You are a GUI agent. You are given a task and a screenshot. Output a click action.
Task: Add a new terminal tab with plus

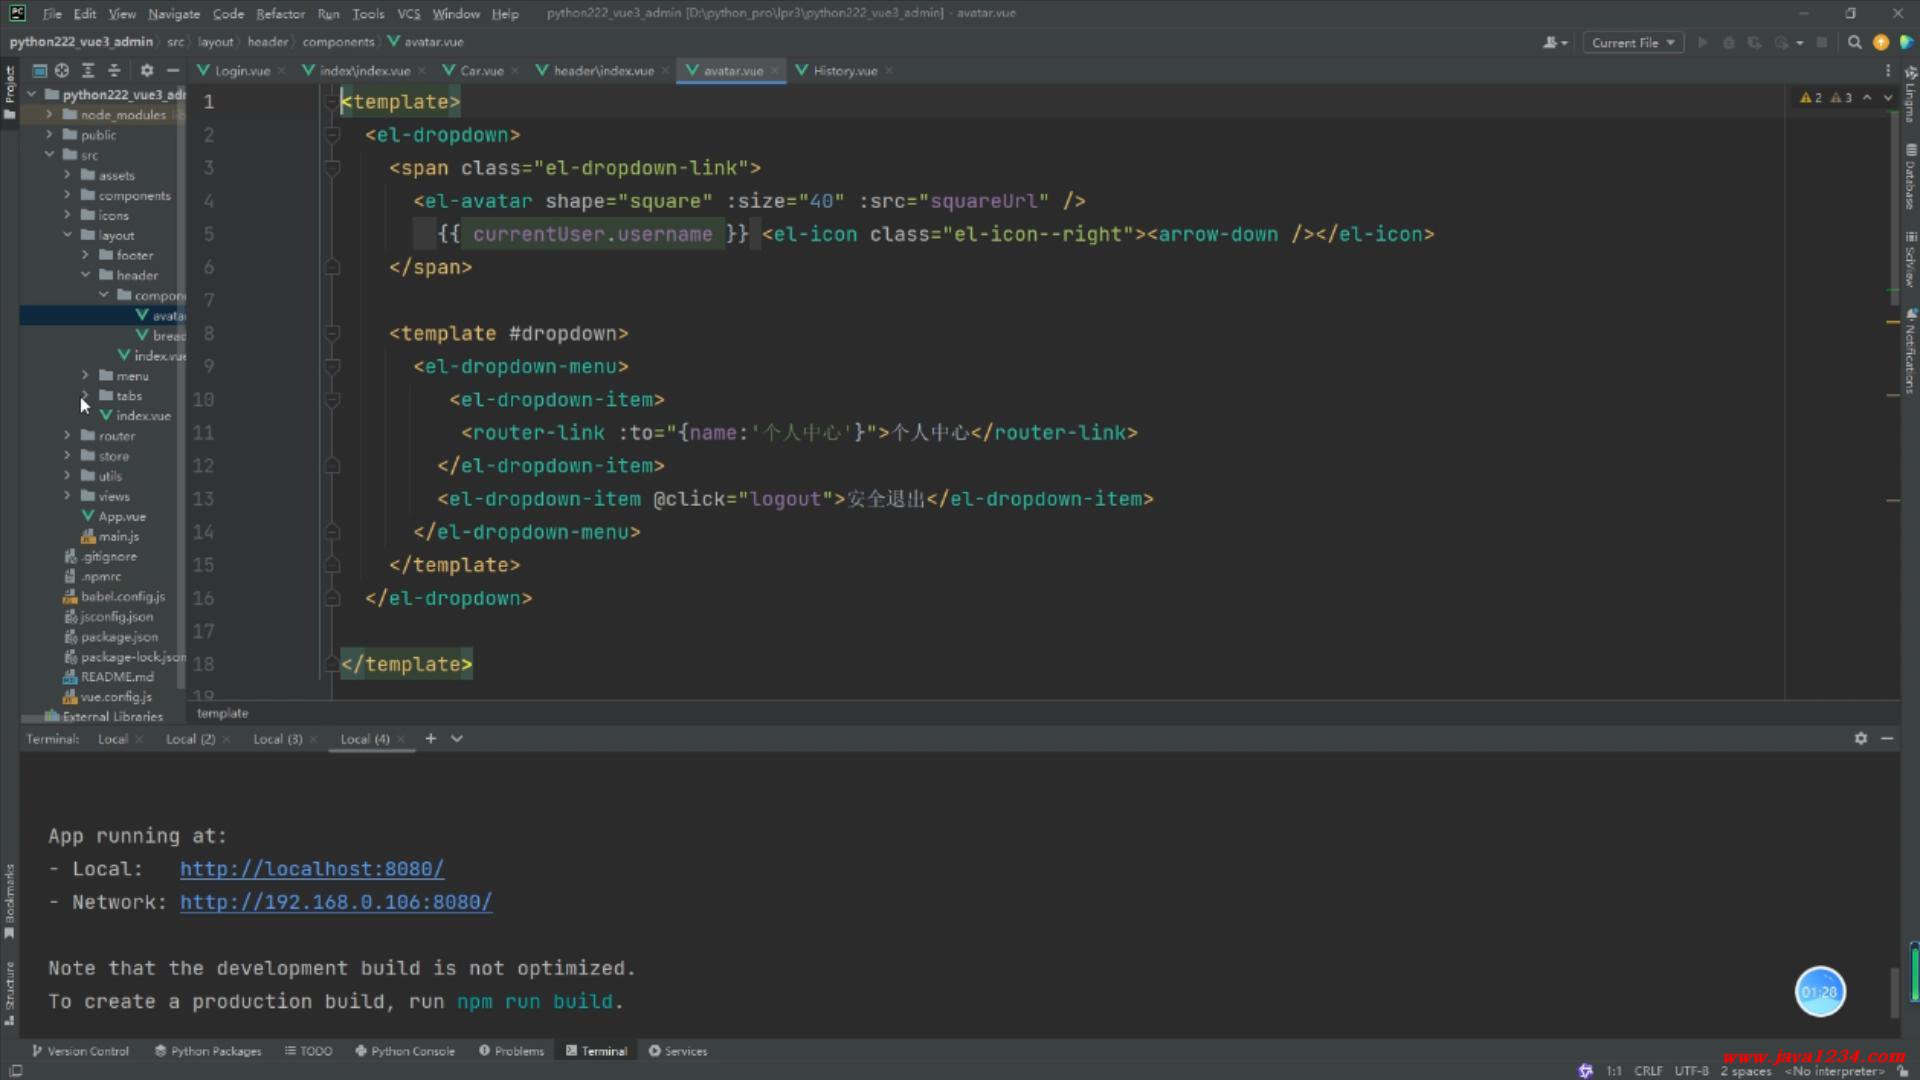tap(430, 738)
